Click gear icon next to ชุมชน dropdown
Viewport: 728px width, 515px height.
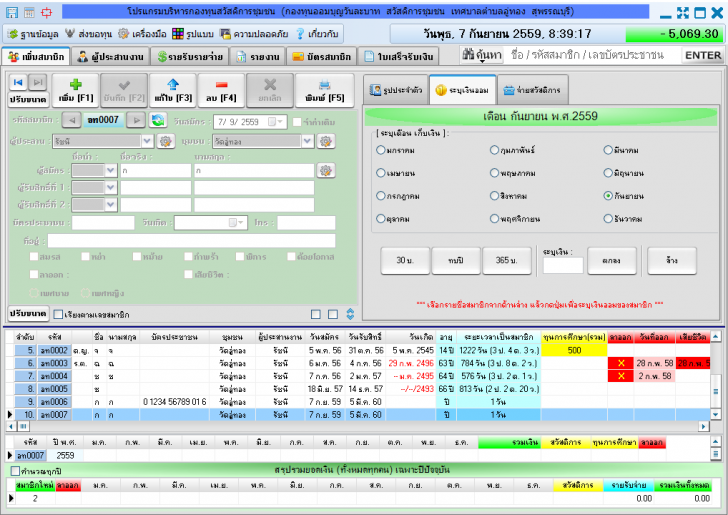325,142
